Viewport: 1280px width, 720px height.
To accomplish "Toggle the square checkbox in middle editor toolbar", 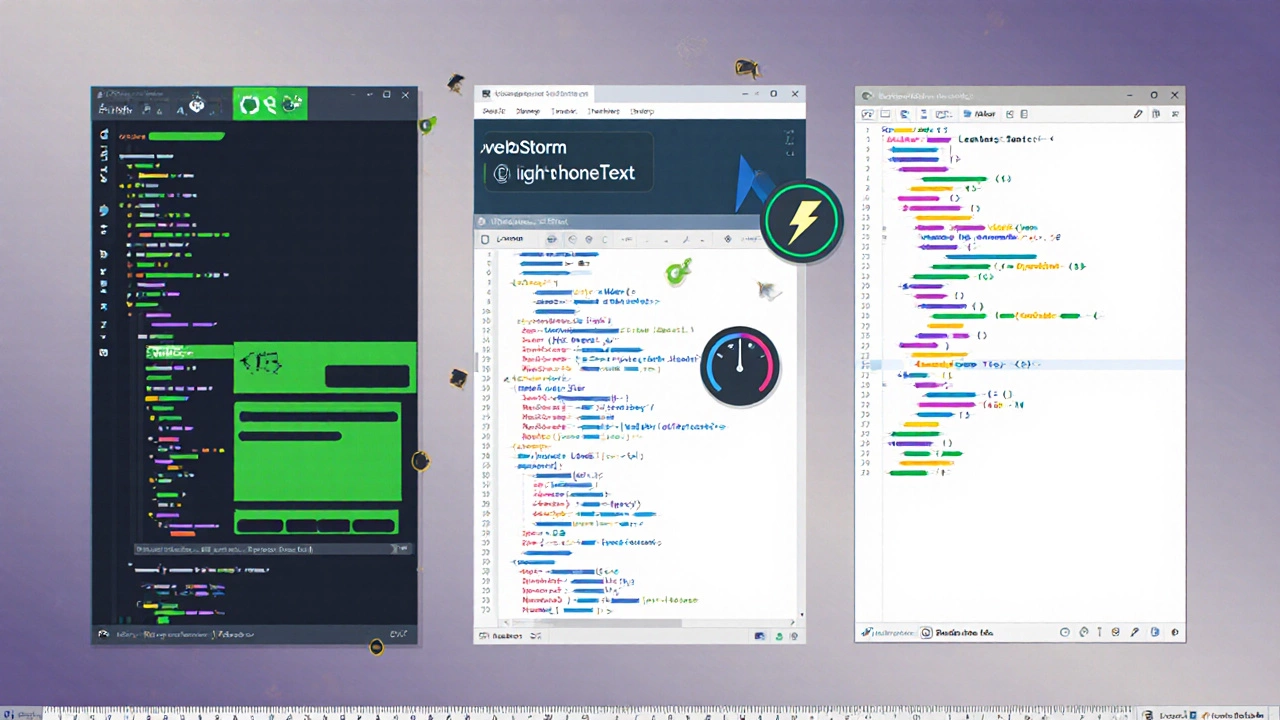I will pyautogui.click(x=486, y=239).
